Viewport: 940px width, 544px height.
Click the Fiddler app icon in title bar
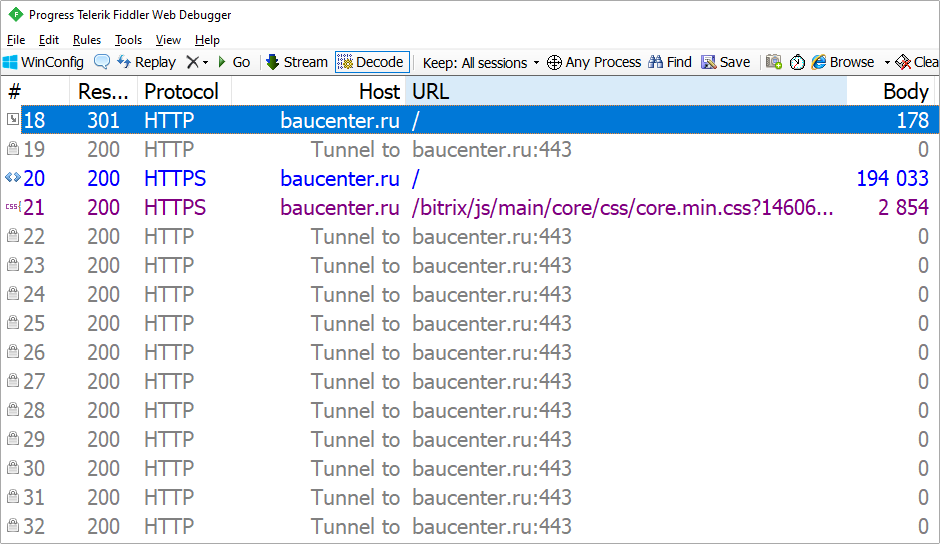tap(16, 14)
